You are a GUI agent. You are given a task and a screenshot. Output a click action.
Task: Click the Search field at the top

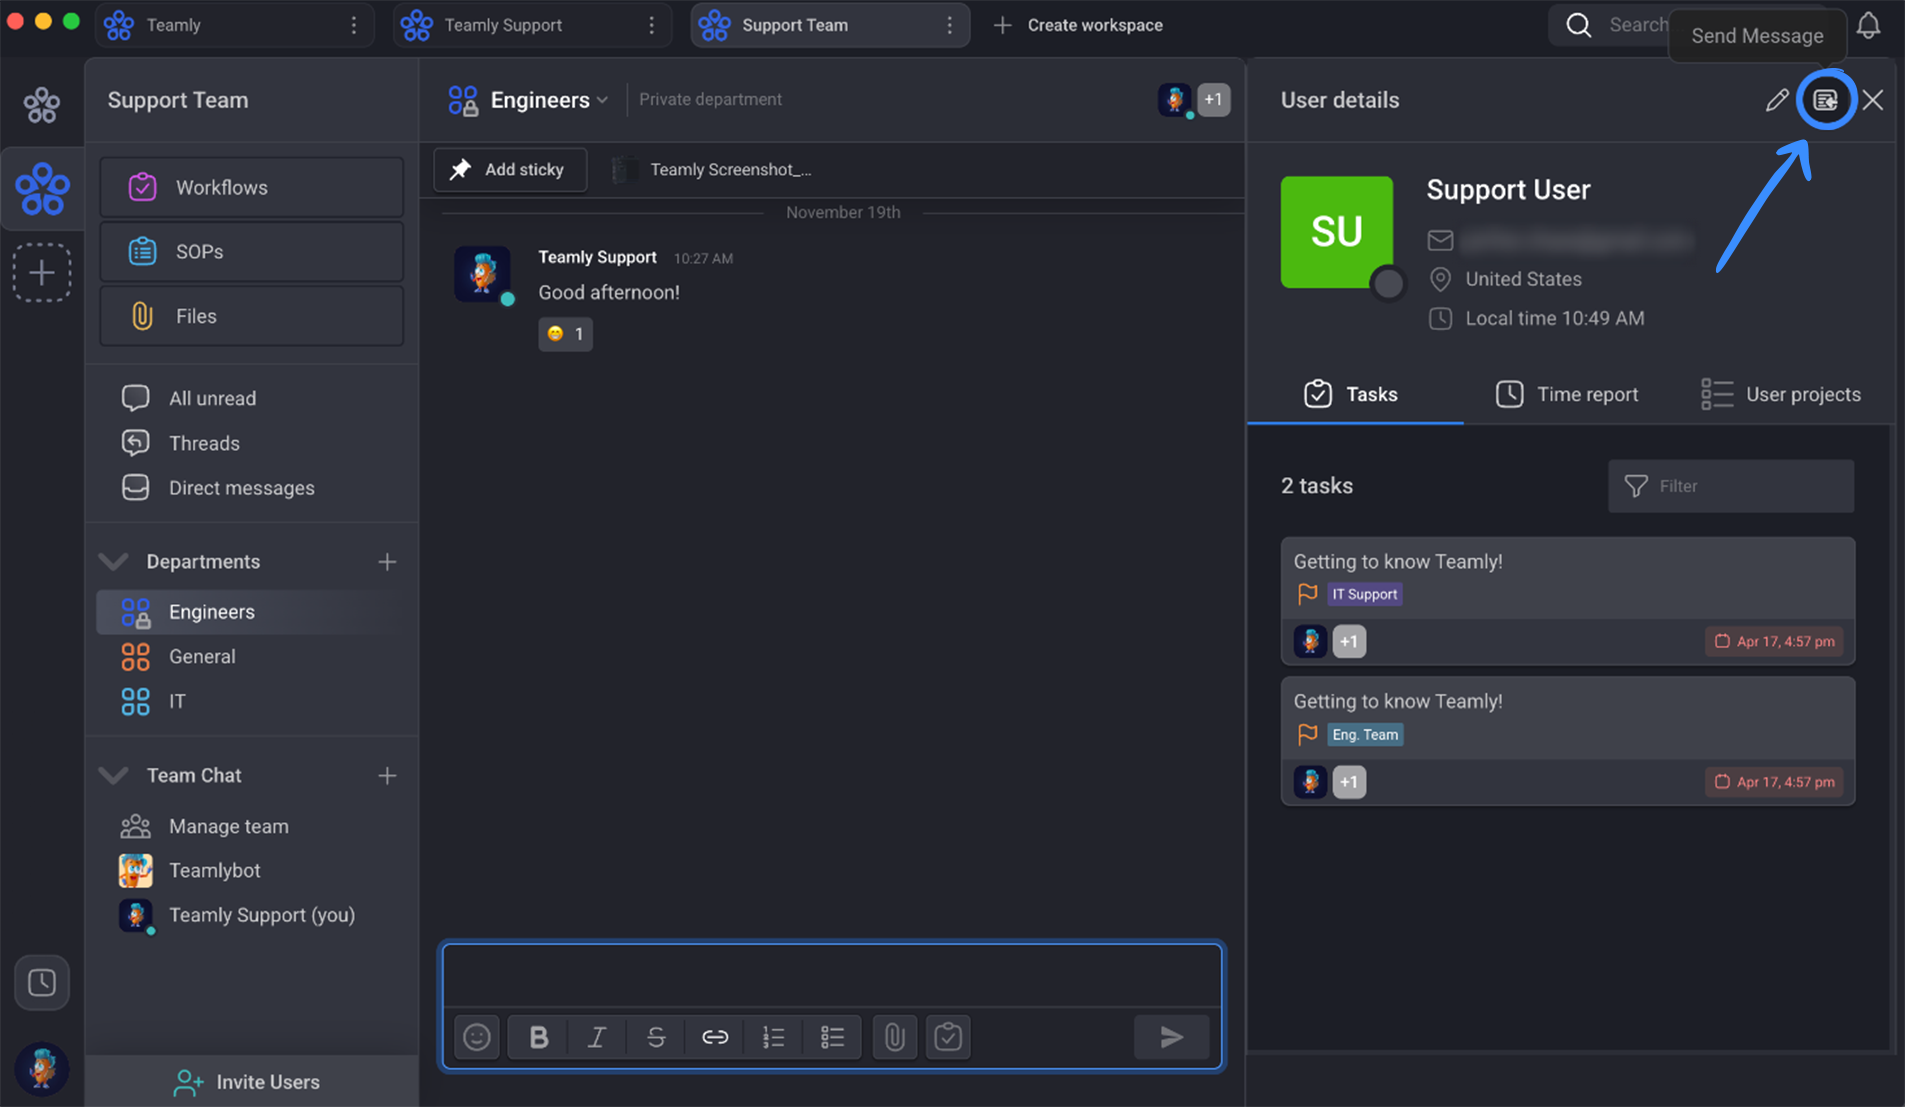(1610, 25)
